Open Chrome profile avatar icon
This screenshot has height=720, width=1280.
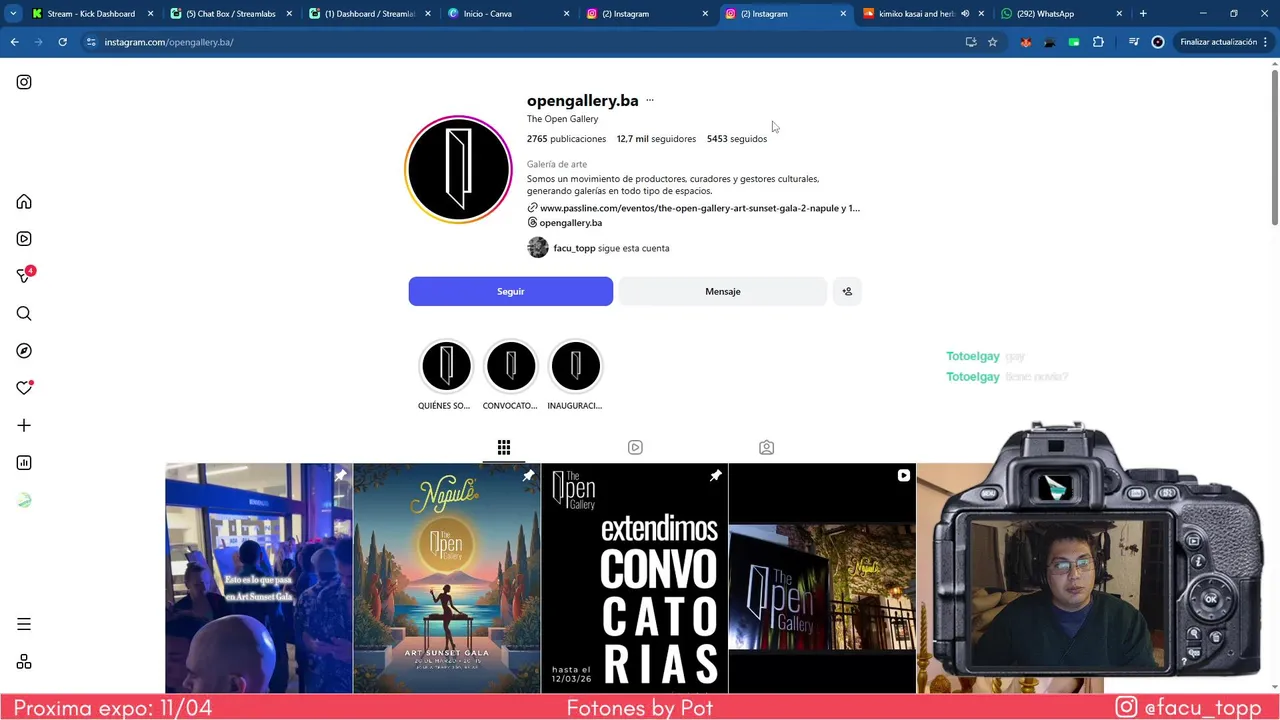(x=1158, y=42)
